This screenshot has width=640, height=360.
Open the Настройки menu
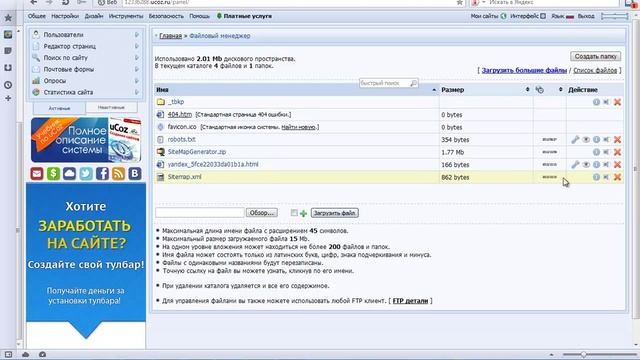tap(65, 16)
